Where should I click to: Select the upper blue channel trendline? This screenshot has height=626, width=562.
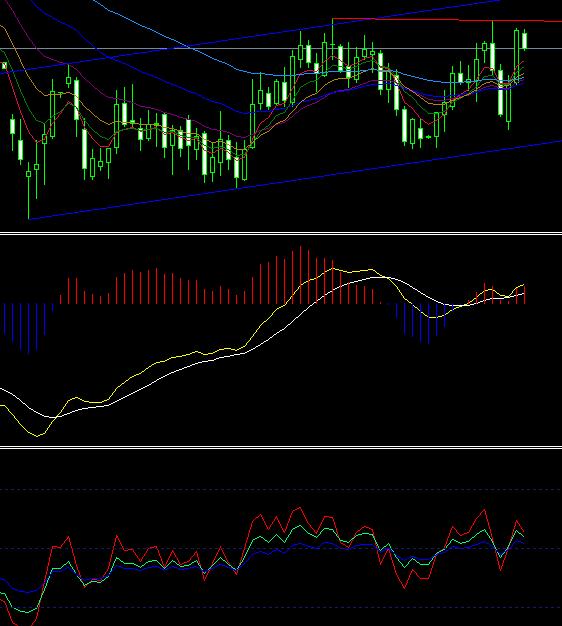(250, 37)
